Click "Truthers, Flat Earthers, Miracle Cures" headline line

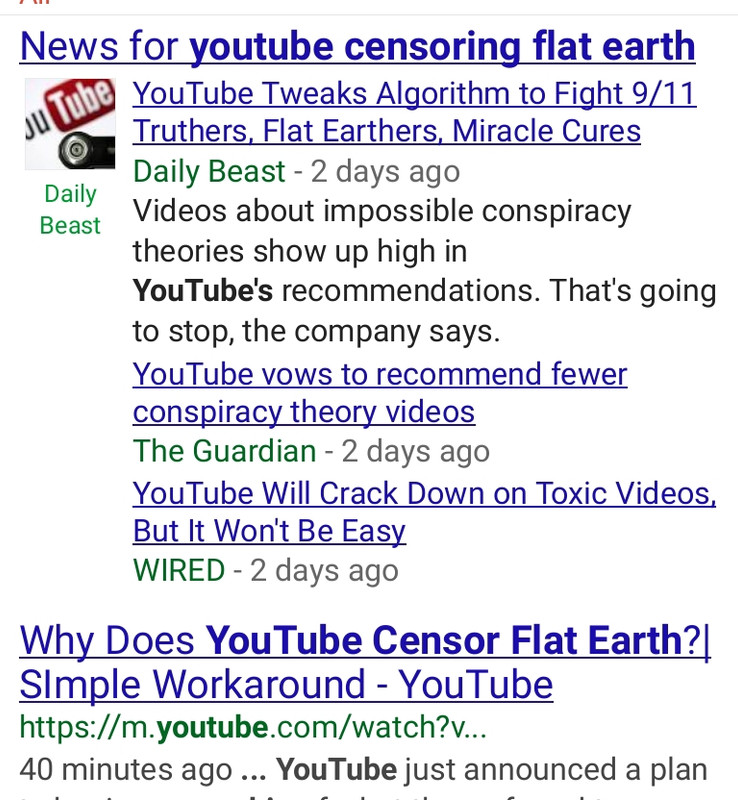pyautogui.click(x=386, y=132)
